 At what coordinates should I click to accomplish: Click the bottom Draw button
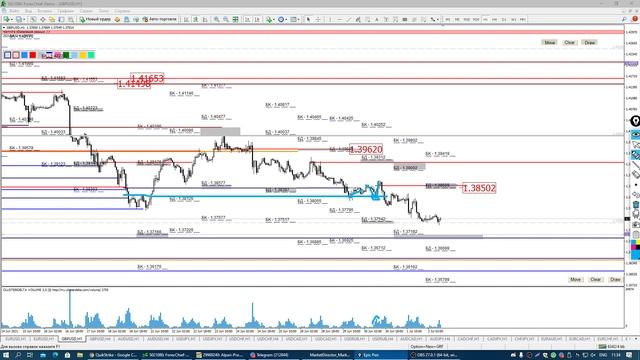(615, 280)
